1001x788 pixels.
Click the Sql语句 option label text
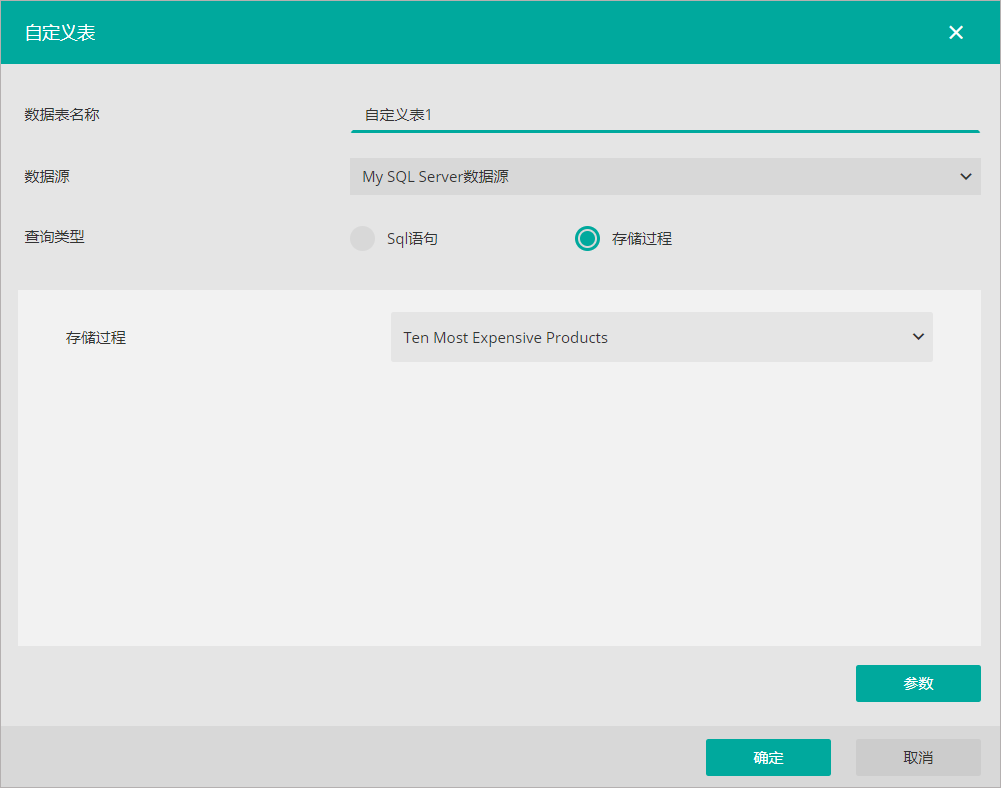click(x=412, y=239)
